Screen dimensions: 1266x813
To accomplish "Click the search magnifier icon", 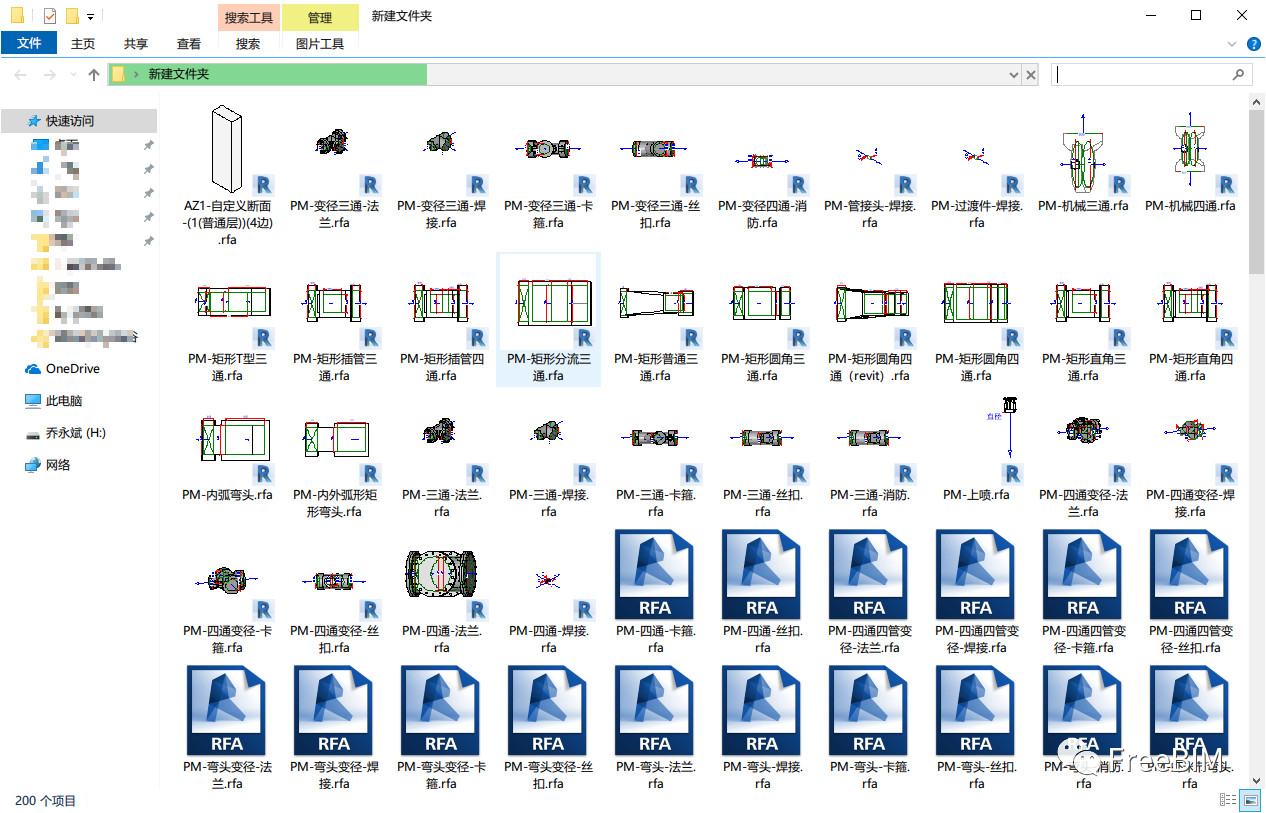I will coord(1239,75).
